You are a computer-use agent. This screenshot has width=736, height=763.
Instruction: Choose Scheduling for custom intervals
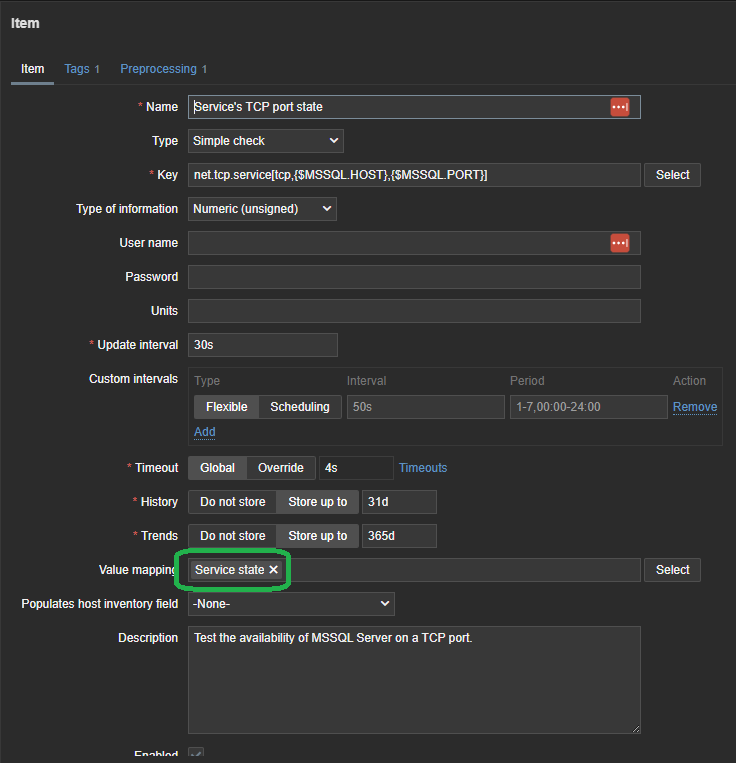point(300,407)
